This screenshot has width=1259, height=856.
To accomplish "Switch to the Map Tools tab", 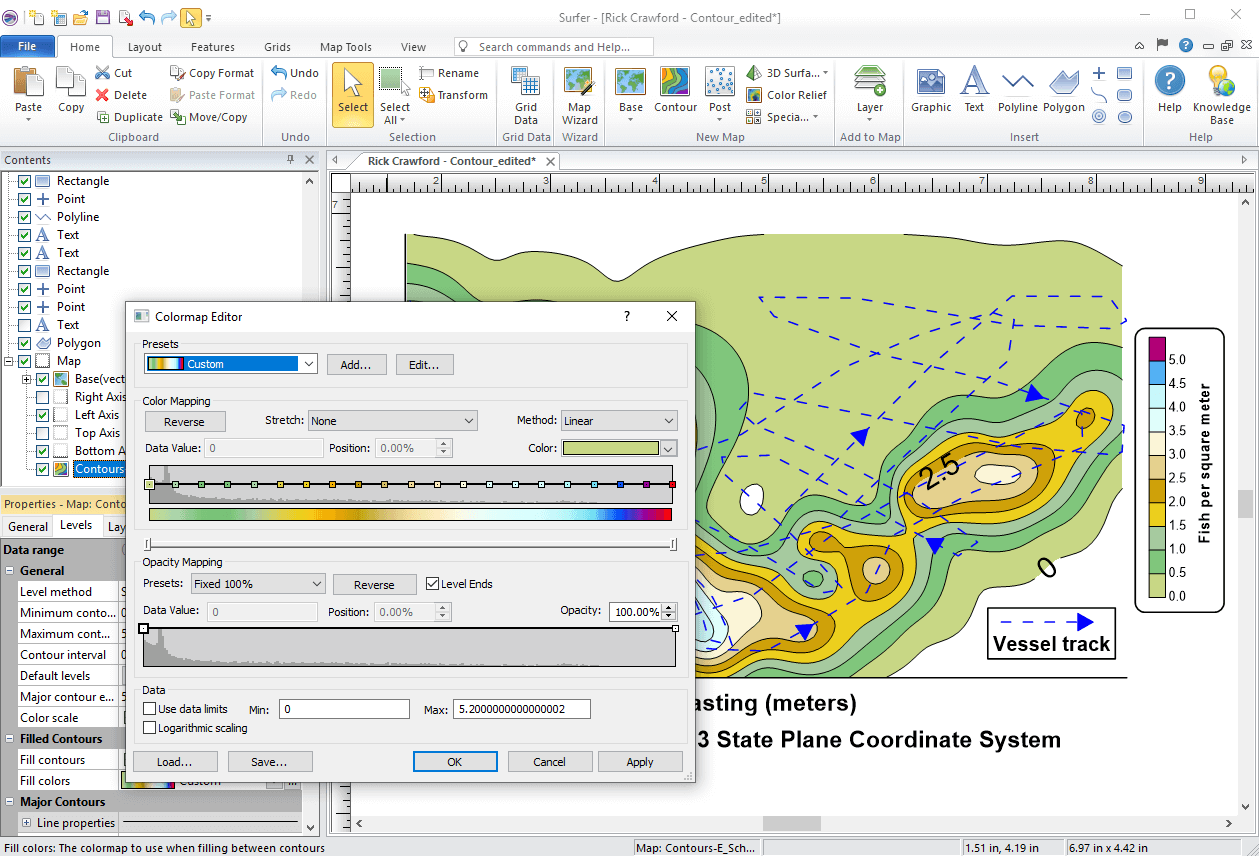I will [x=346, y=47].
